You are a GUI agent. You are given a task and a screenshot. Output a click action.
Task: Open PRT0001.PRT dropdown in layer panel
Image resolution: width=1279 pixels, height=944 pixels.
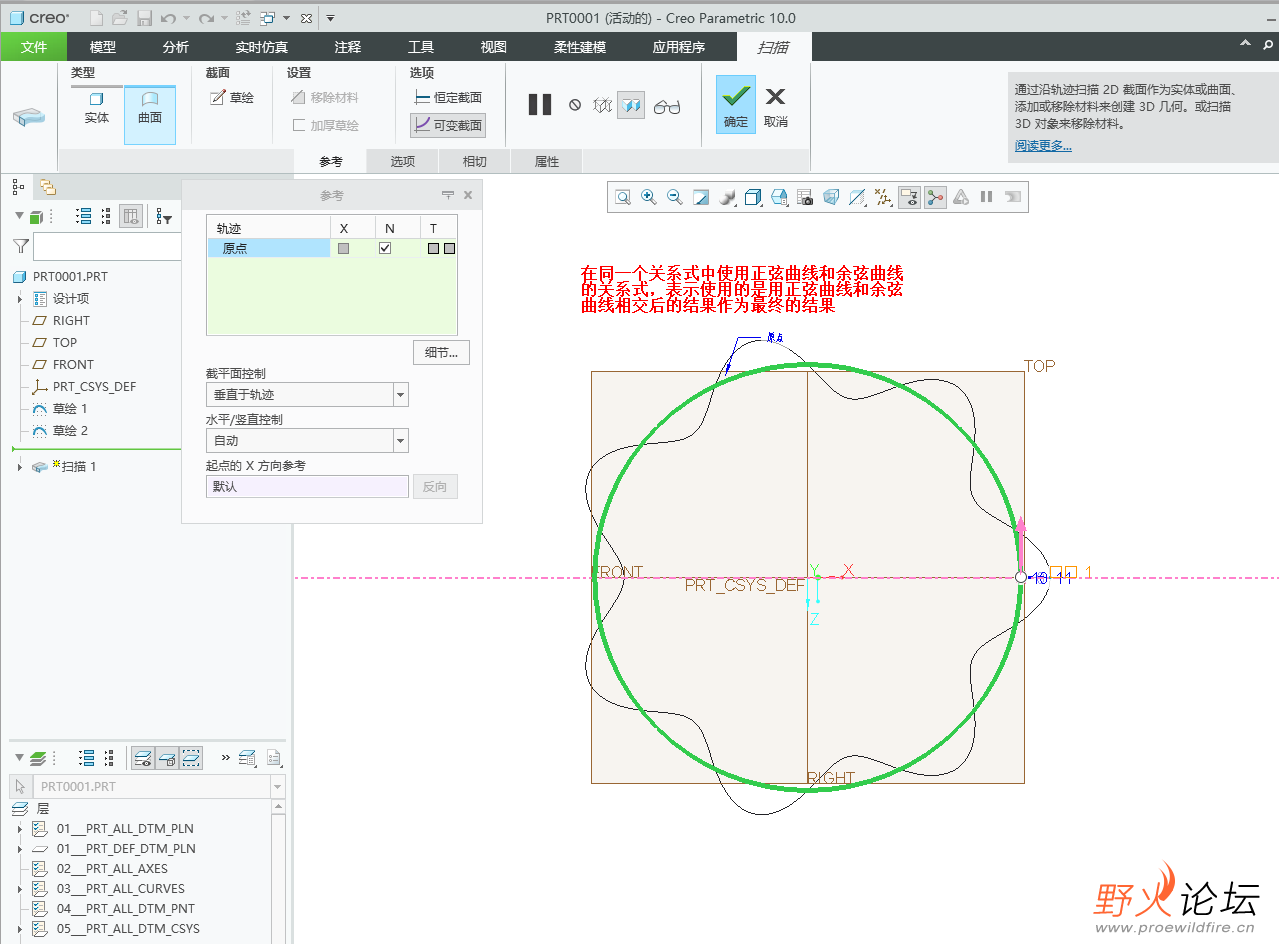click(278, 787)
